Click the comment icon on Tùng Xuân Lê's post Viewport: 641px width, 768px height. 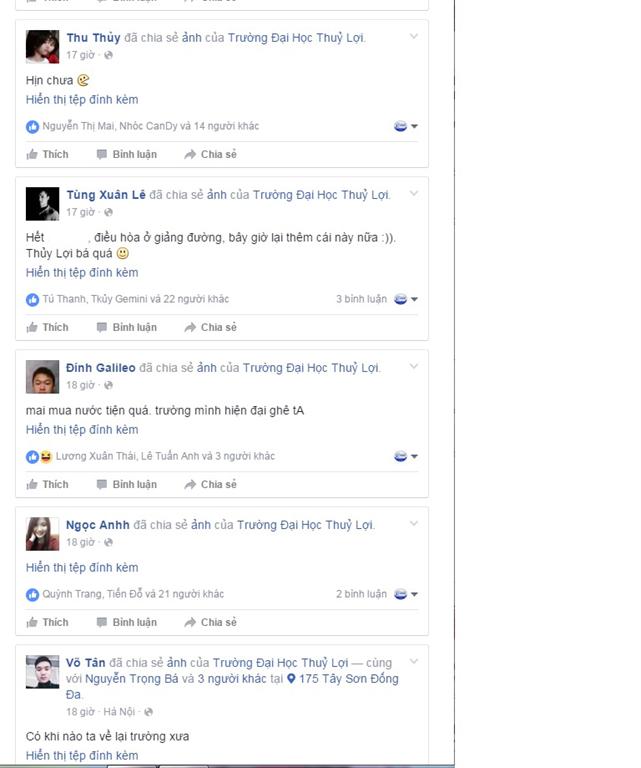102,327
